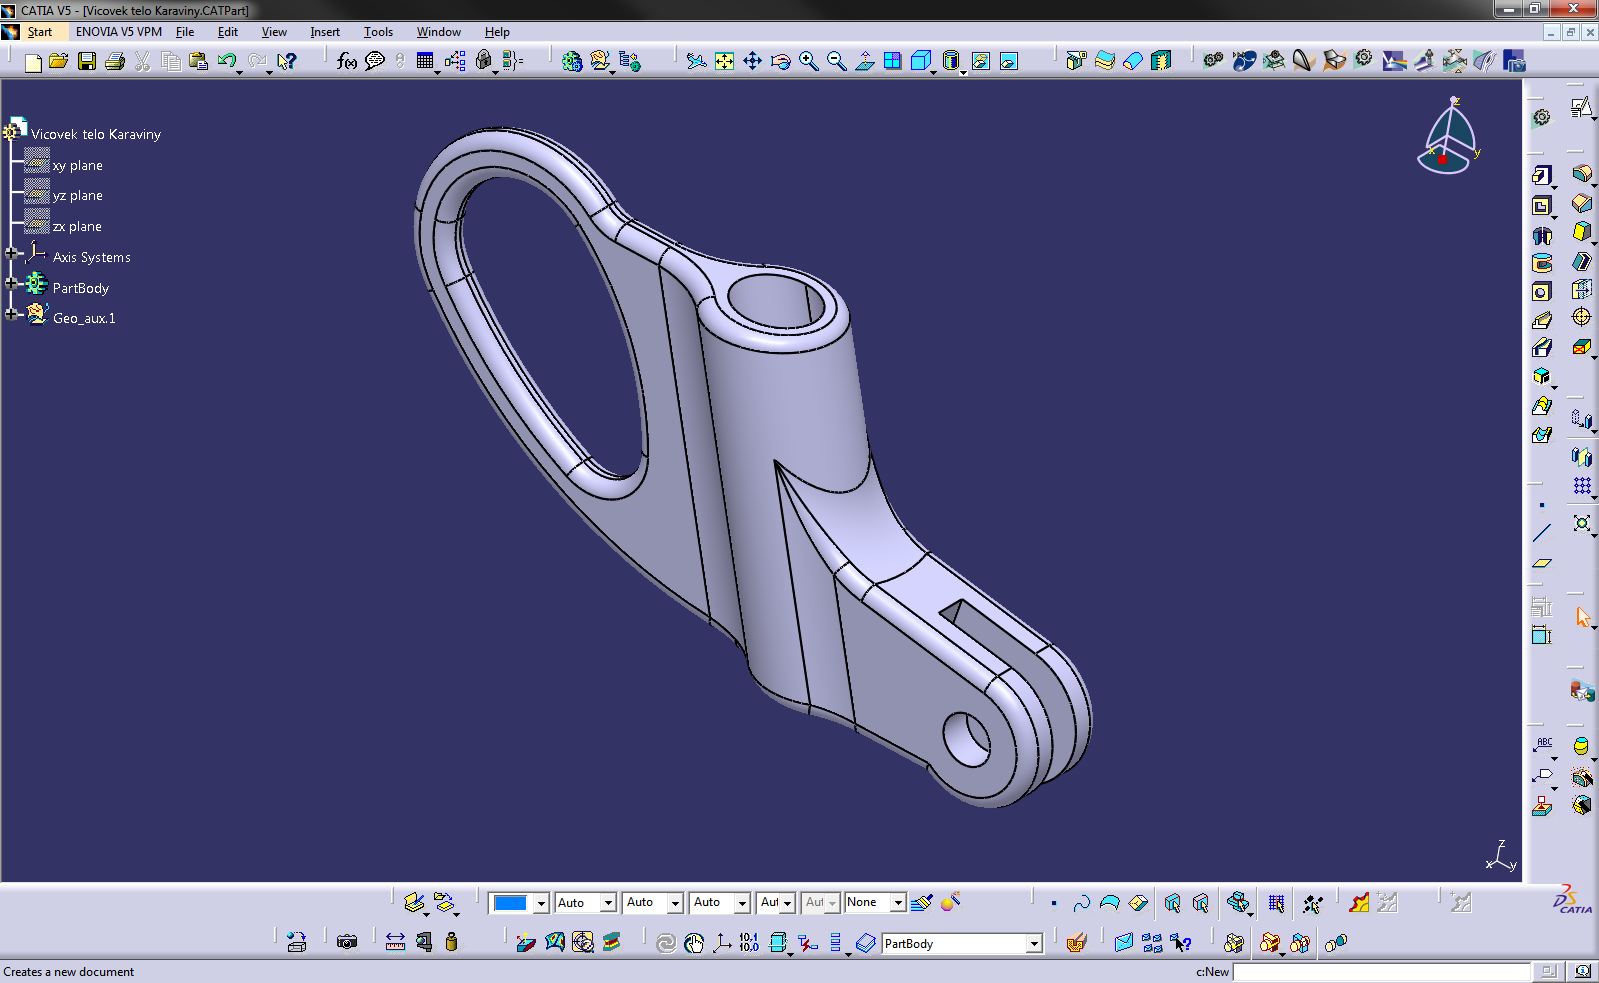Click the Hole tool icon

tap(1541, 292)
